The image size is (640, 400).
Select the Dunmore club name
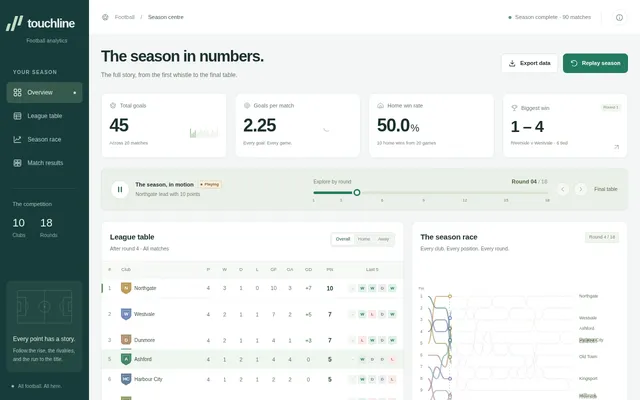[x=144, y=340]
